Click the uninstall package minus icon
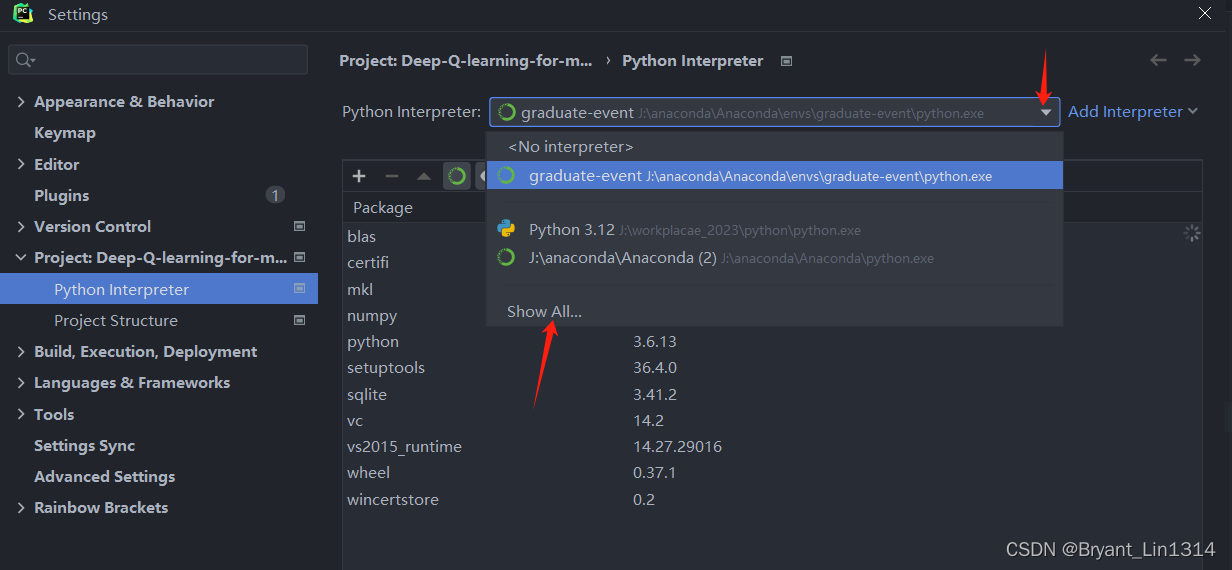1232x570 pixels. pyautogui.click(x=391, y=176)
